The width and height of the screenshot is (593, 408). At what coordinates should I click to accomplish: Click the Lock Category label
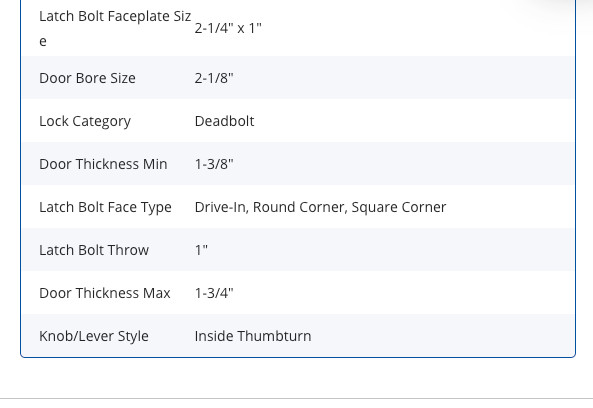[85, 121]
